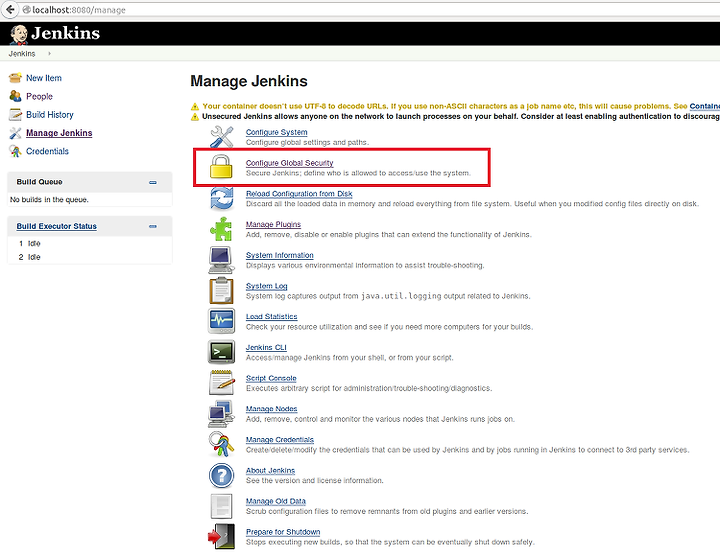Click the Manage Credentials keys icon
The height and width of the screenshot is (557, 720).
pyautogui.click(x=220, y=444)
